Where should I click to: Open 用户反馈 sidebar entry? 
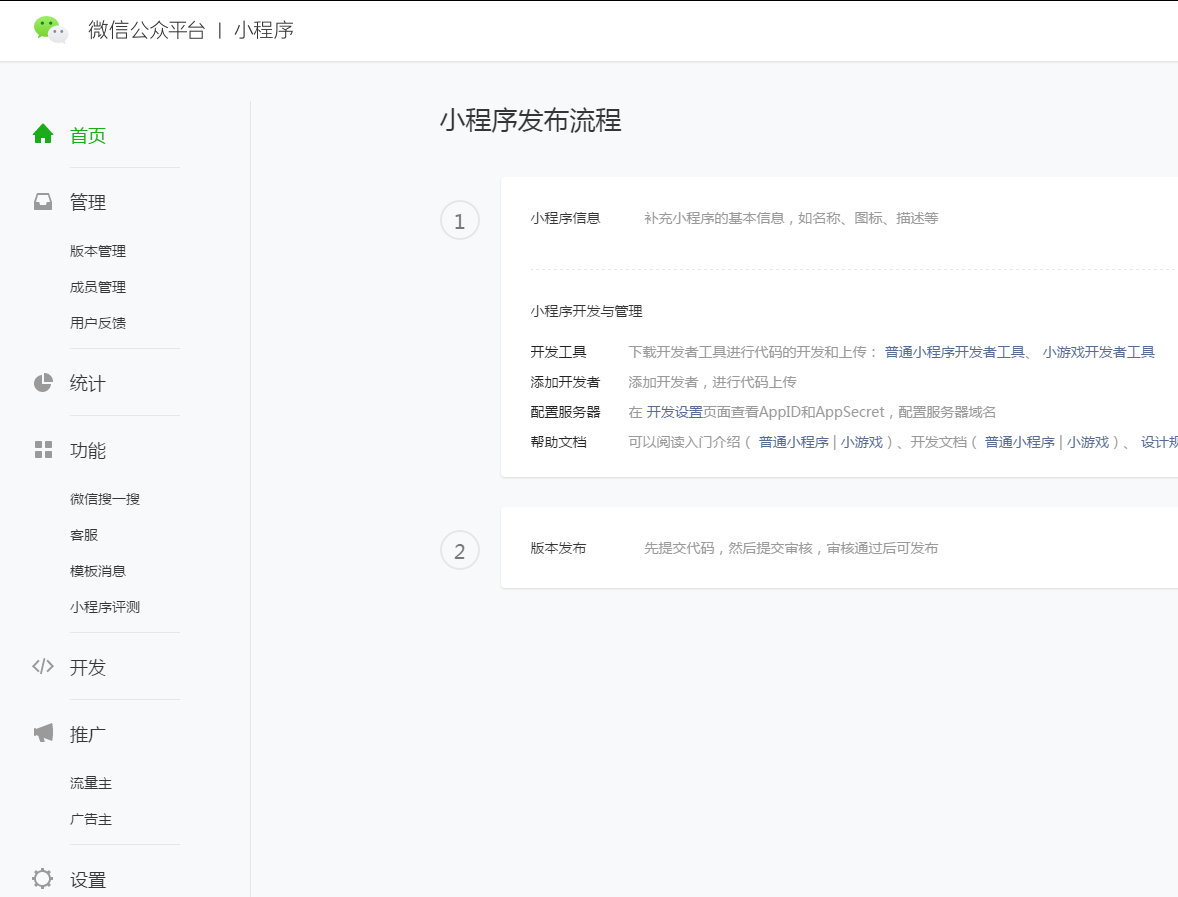[x=98, y=323]
